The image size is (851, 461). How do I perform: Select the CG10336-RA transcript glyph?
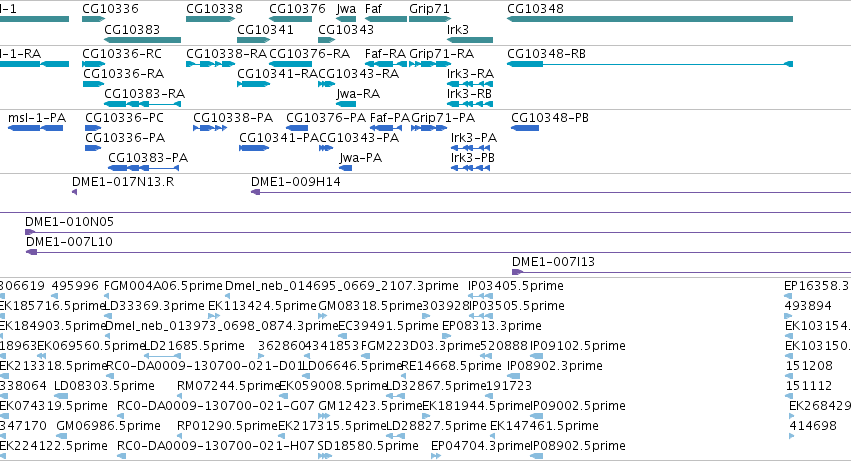click(93, 84)
